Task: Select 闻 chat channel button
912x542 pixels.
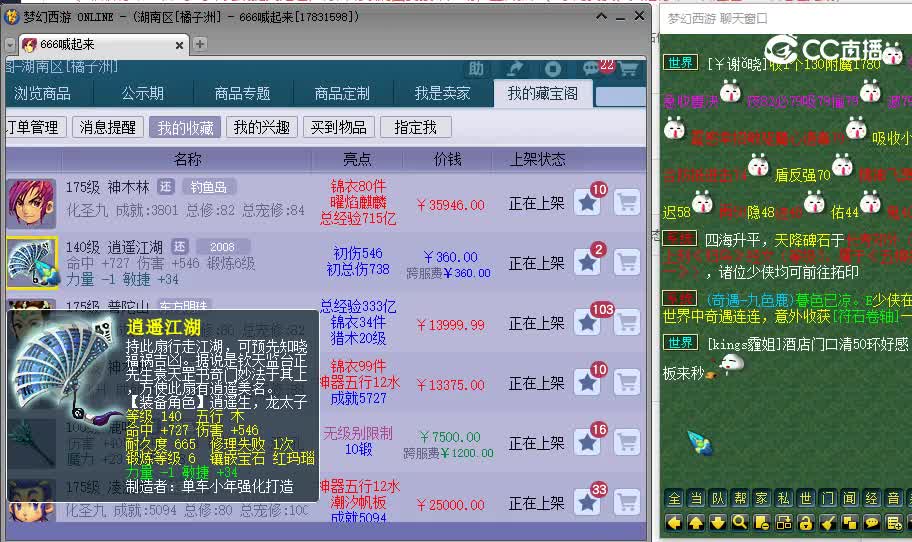Action: 850,498
